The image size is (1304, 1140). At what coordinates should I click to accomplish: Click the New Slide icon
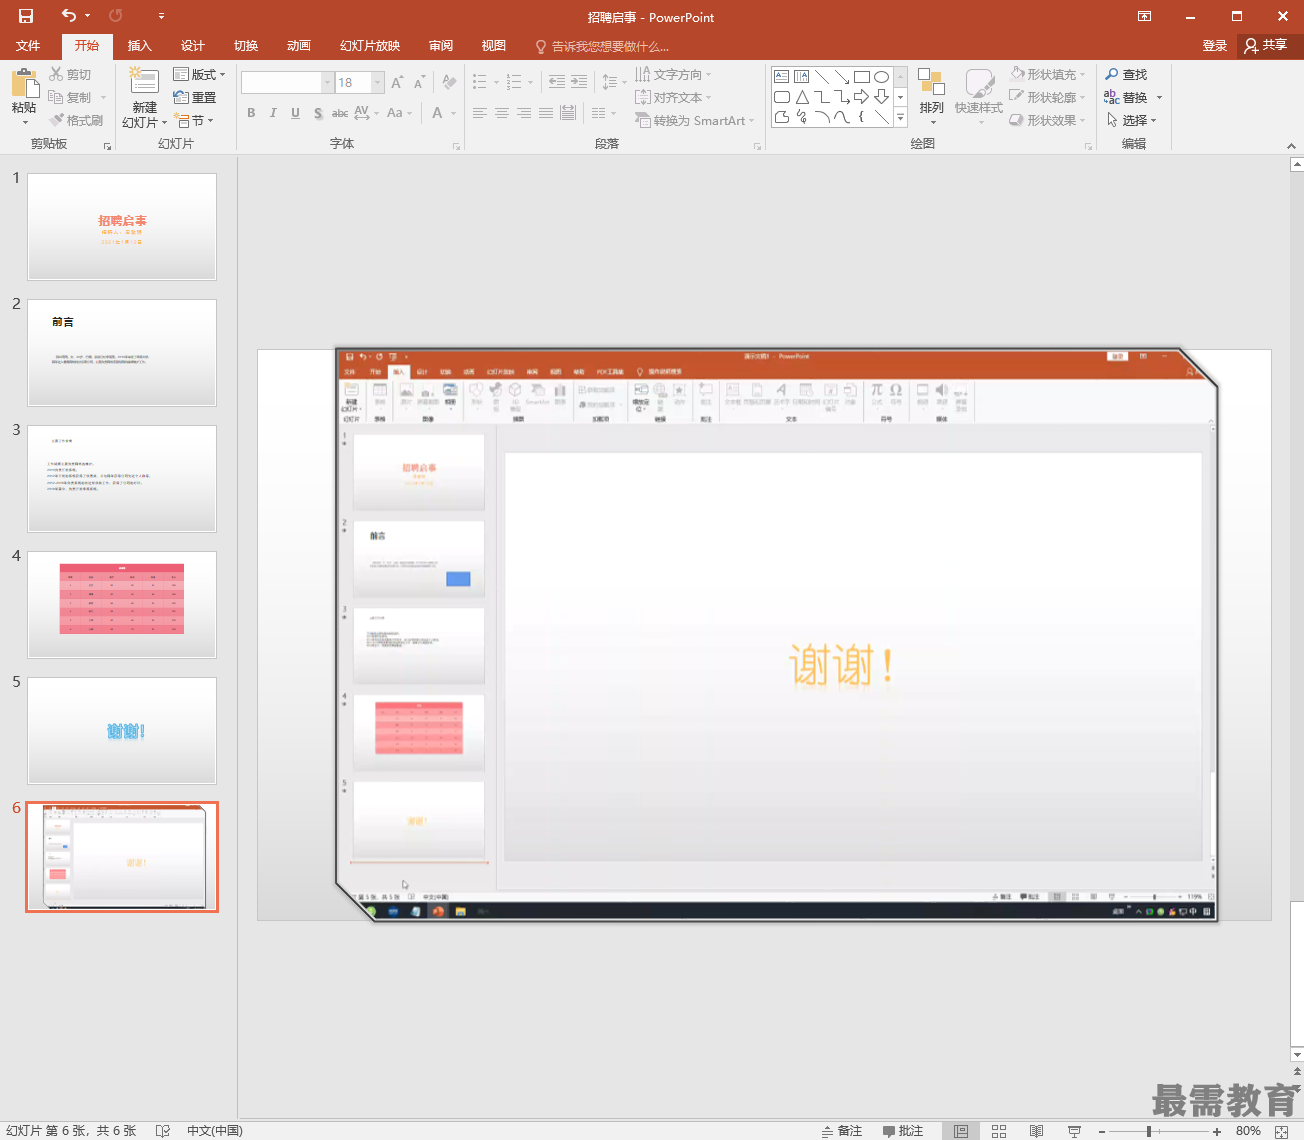pyautogui.click(x=144, y=83)
